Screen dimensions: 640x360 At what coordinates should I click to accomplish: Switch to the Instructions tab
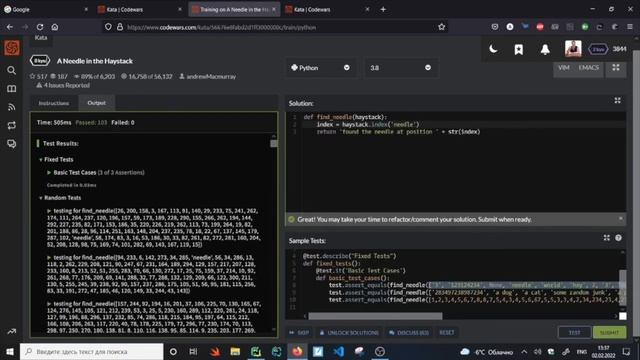54,103
